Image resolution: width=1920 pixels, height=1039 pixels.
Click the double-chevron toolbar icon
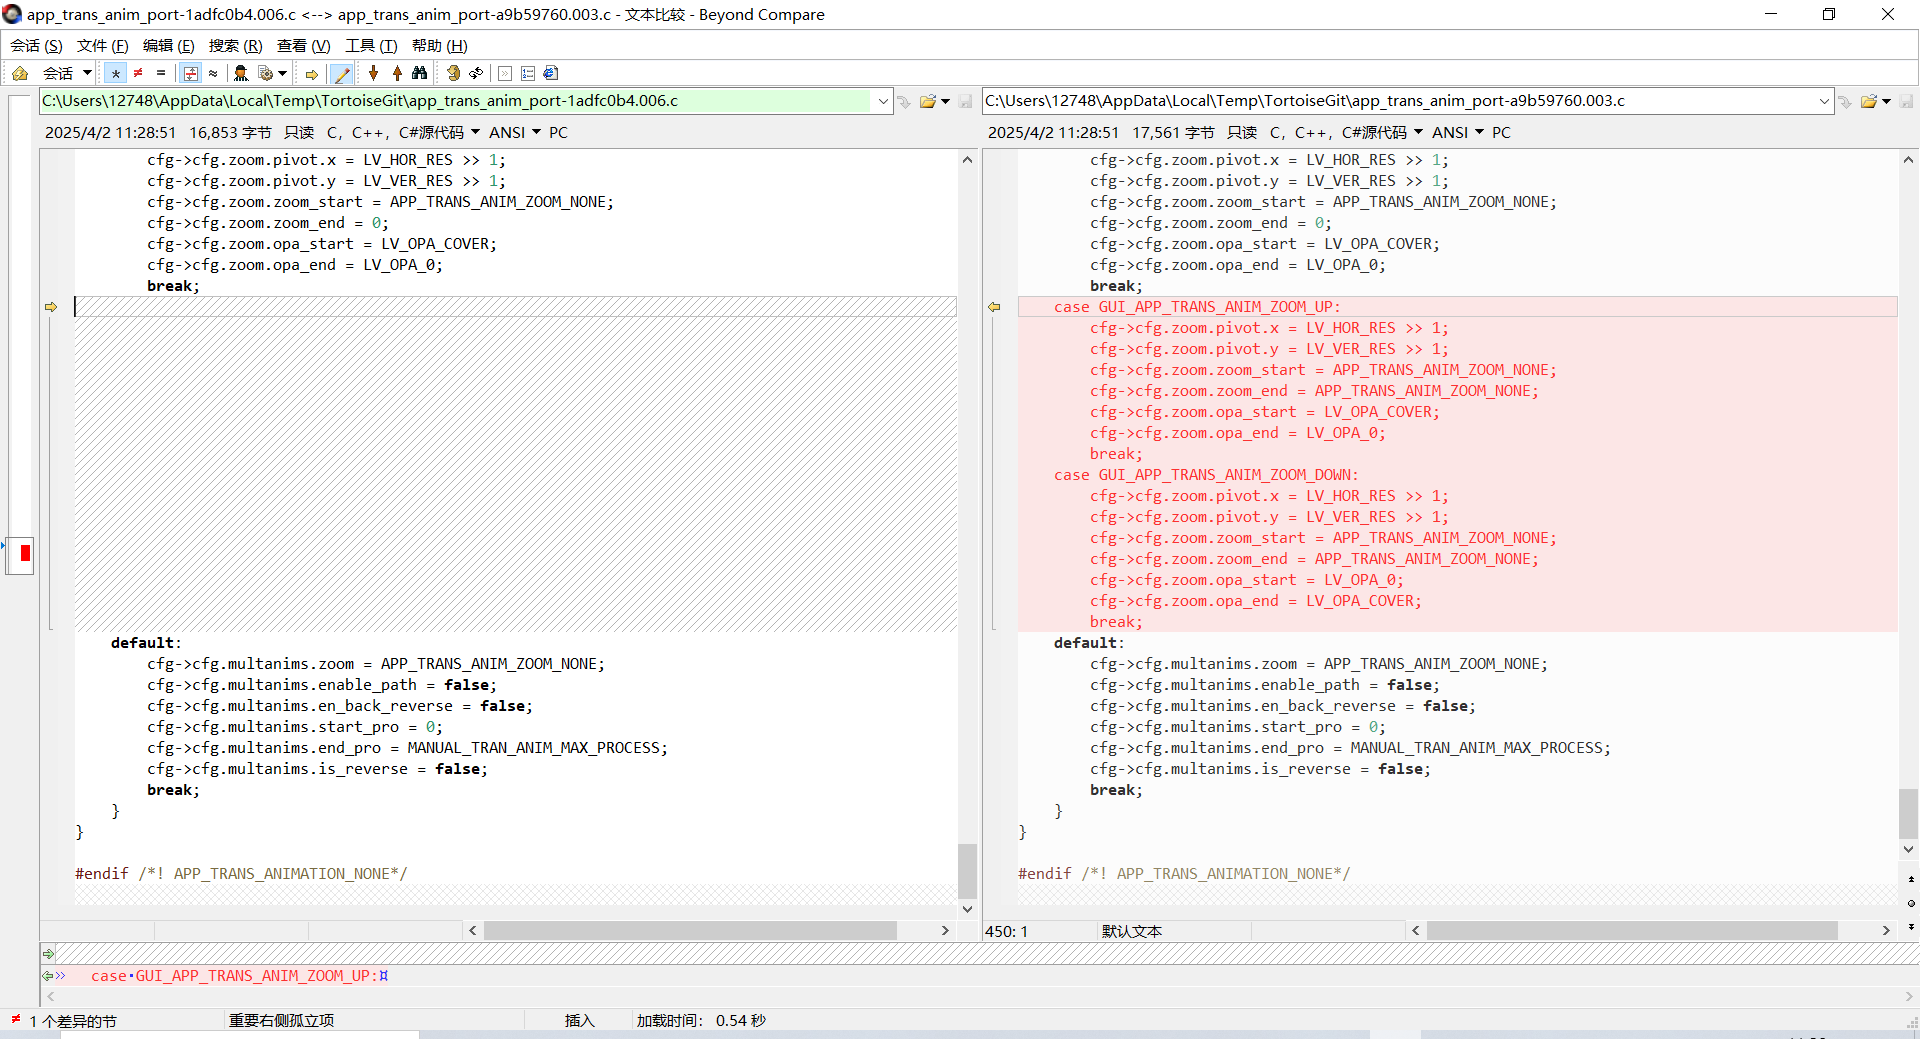(x=505, y=73)
